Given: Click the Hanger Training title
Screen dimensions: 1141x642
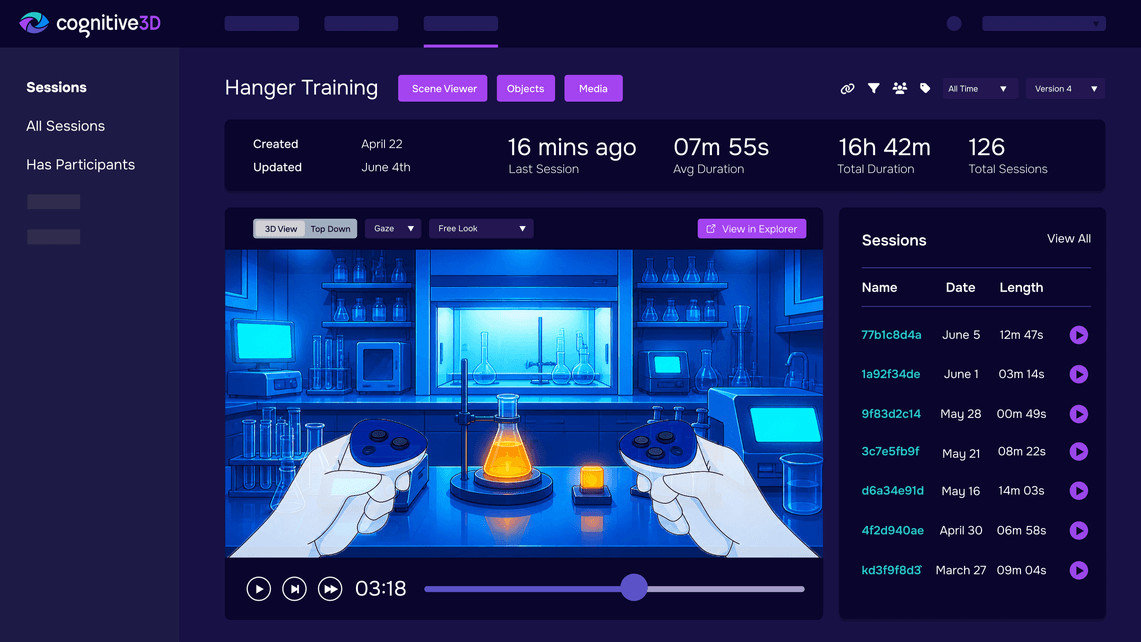Looking at the screenshot, I should point(301,87).
